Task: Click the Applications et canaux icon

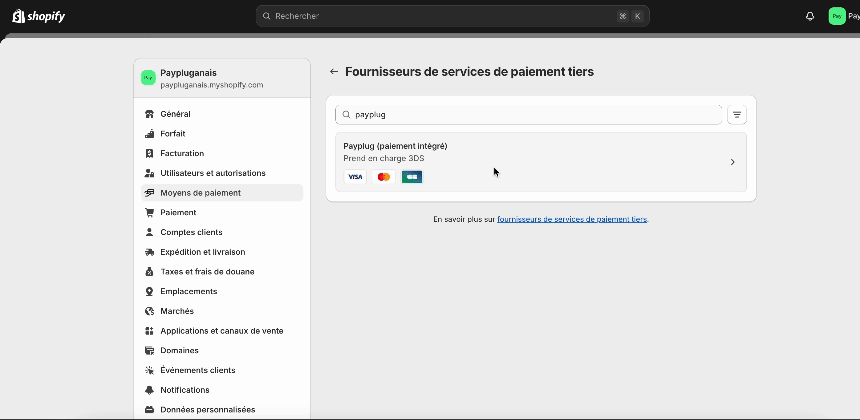Action: [149, 331]
